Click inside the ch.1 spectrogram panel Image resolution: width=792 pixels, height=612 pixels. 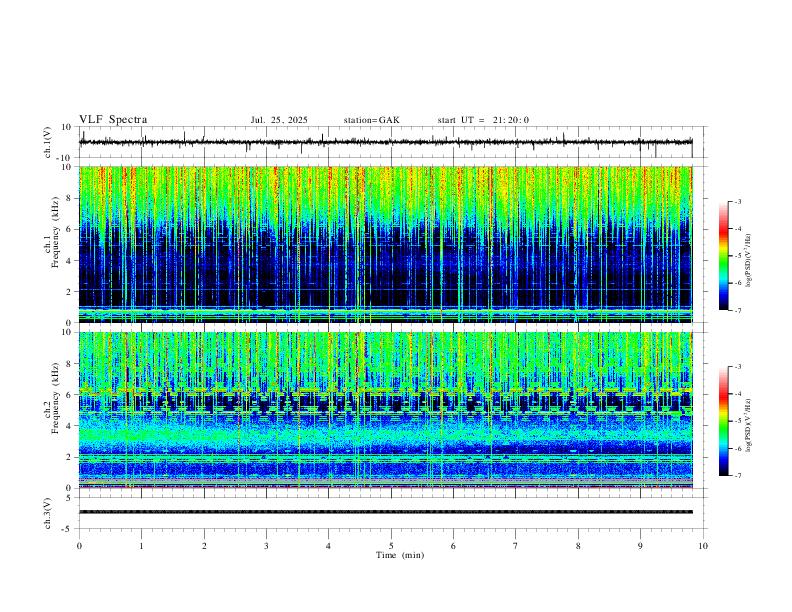point(385,244)
